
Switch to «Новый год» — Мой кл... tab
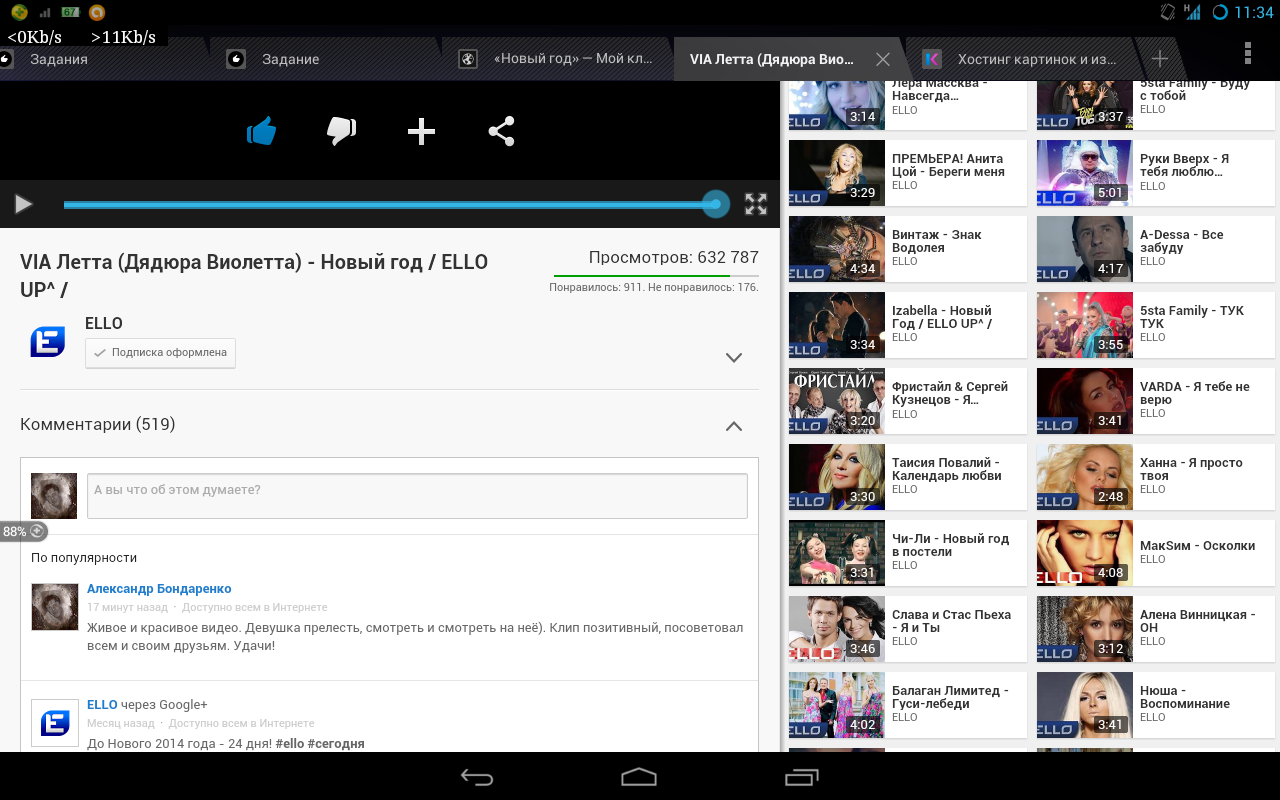(x=560, y=59)
